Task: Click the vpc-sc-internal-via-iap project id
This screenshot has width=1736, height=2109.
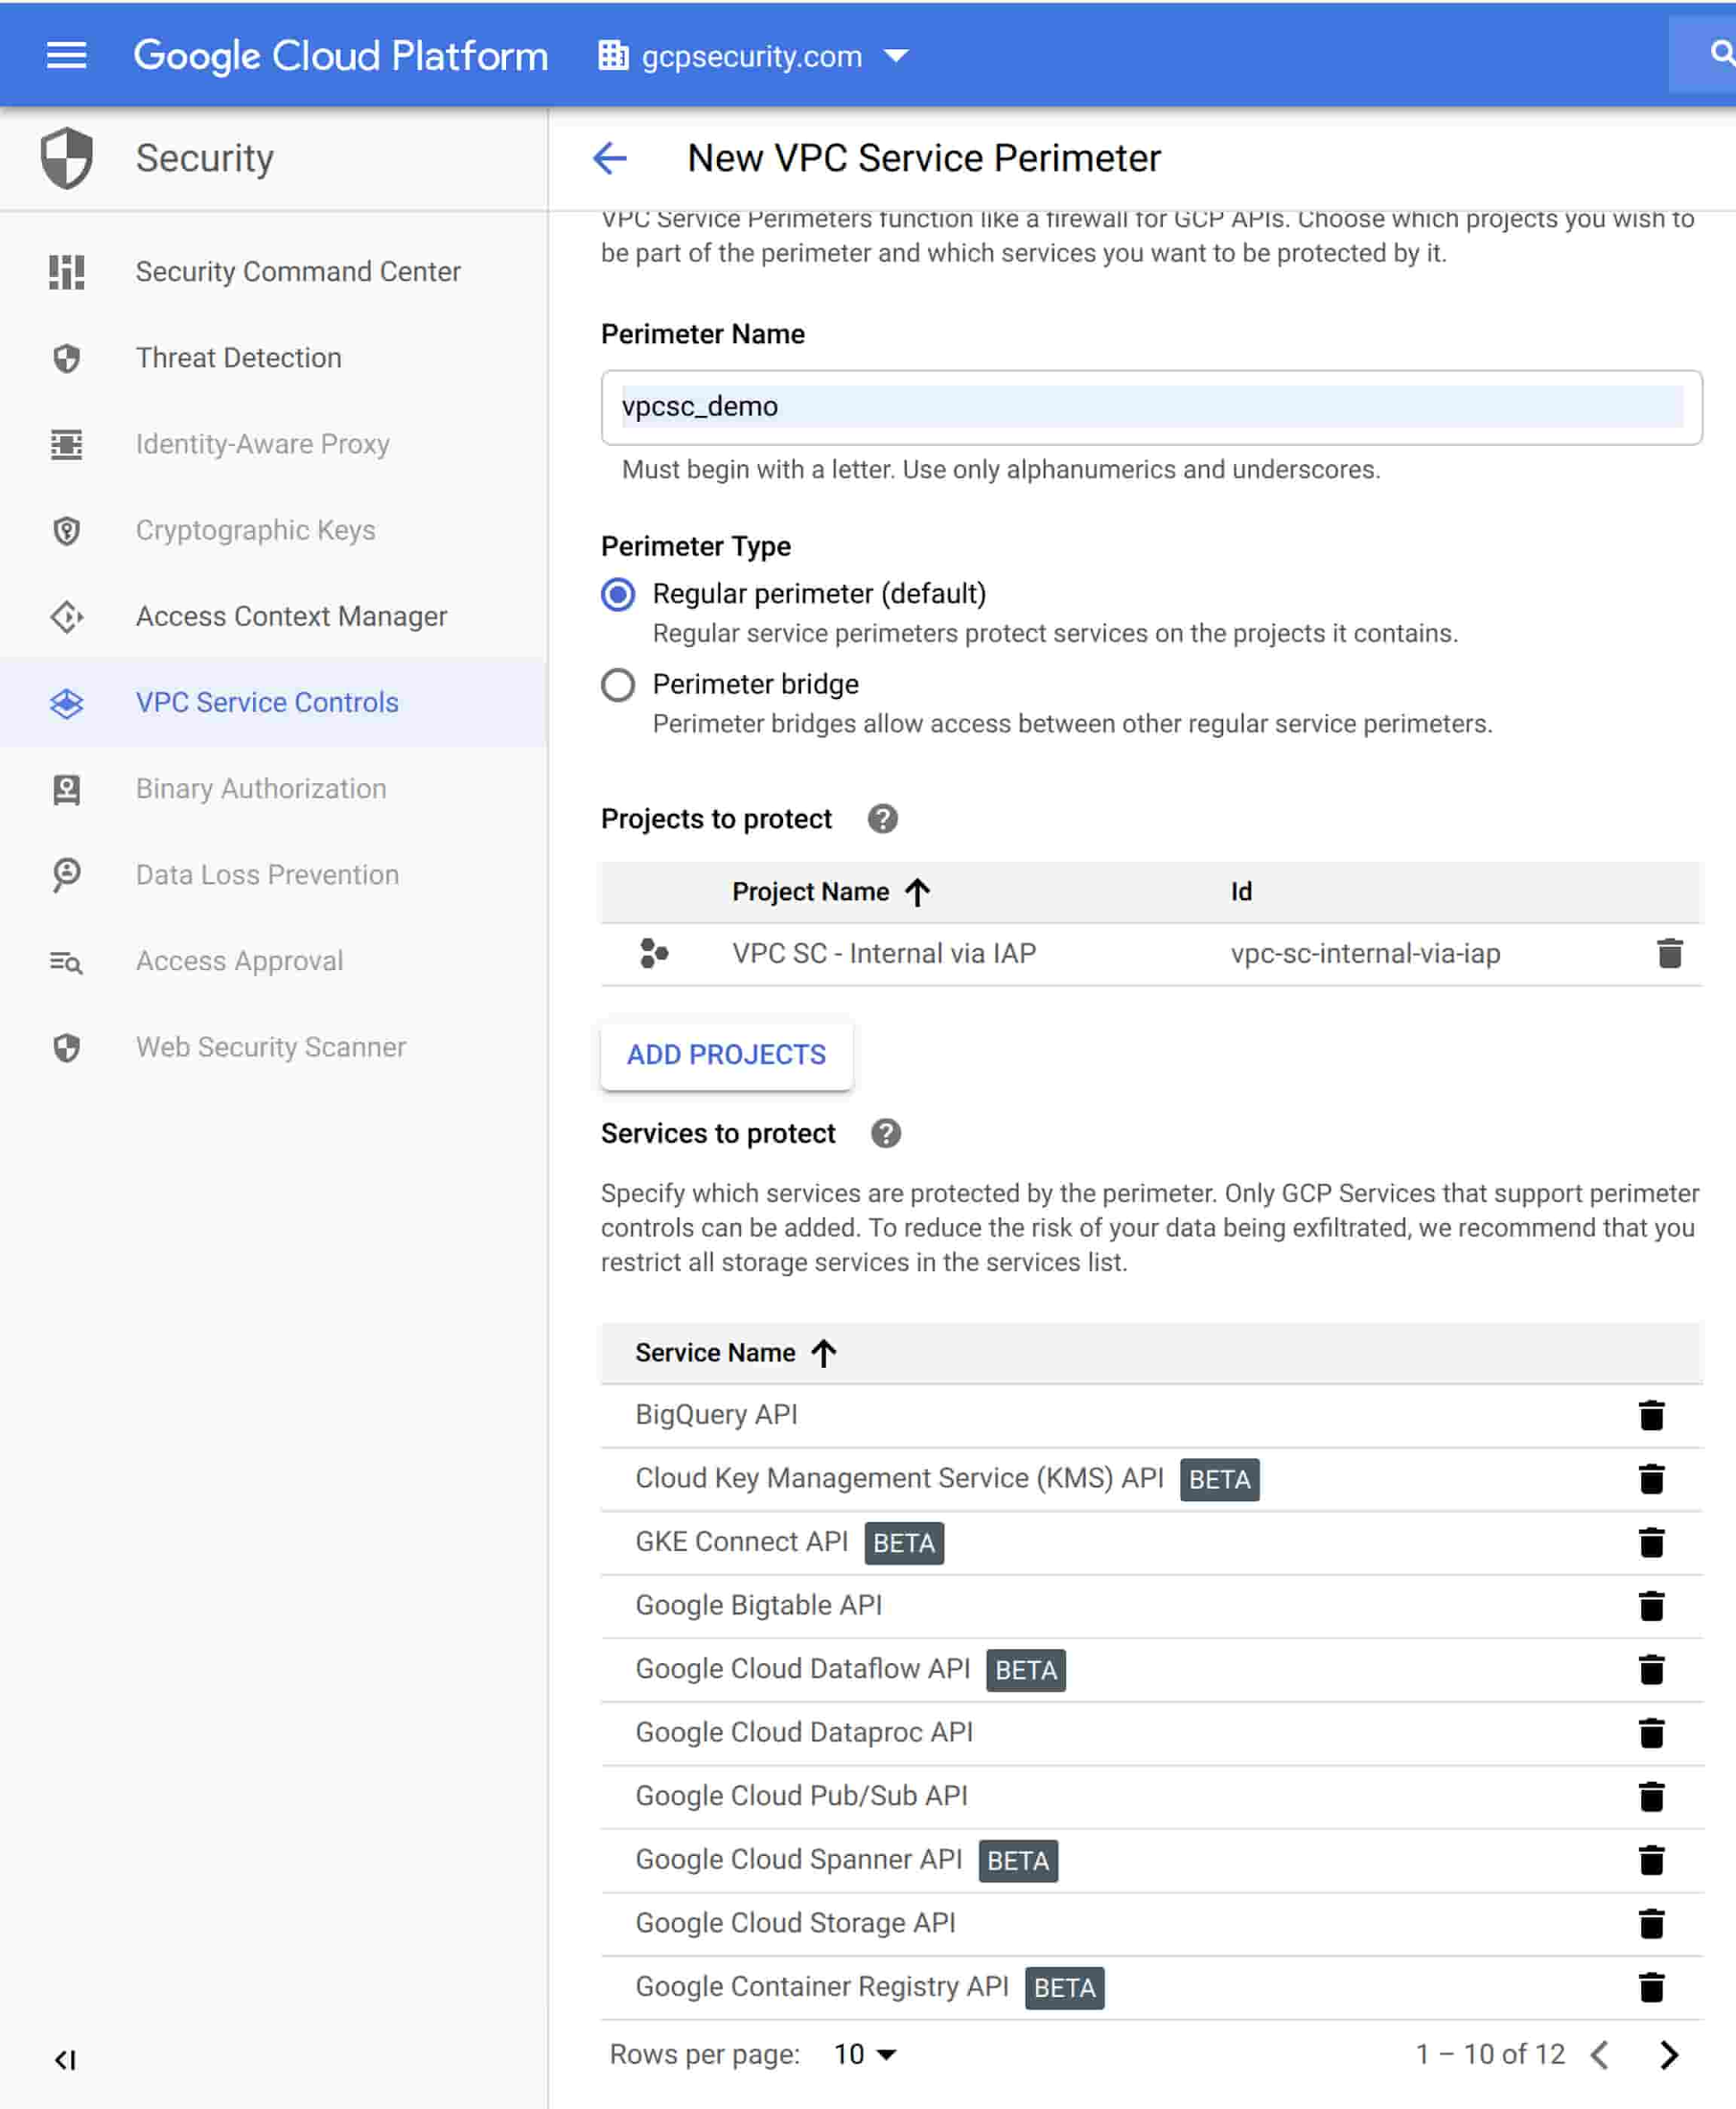Action: pyautogui.click(x=1365, y=953)
